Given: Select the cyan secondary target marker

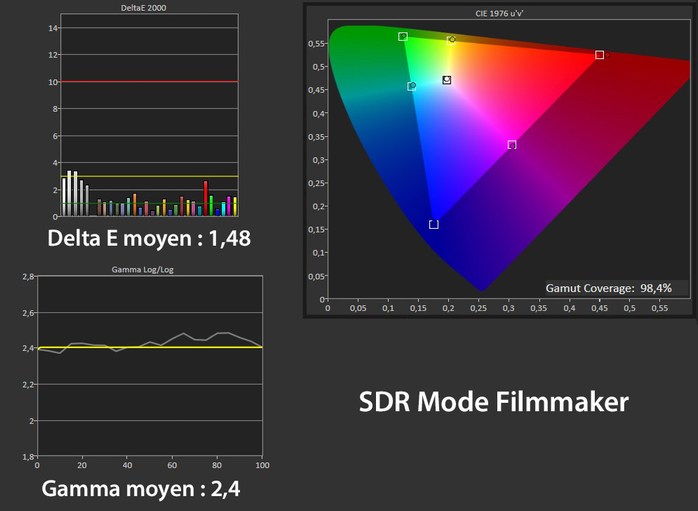Looking at the screenshot, I should (411, 87).
